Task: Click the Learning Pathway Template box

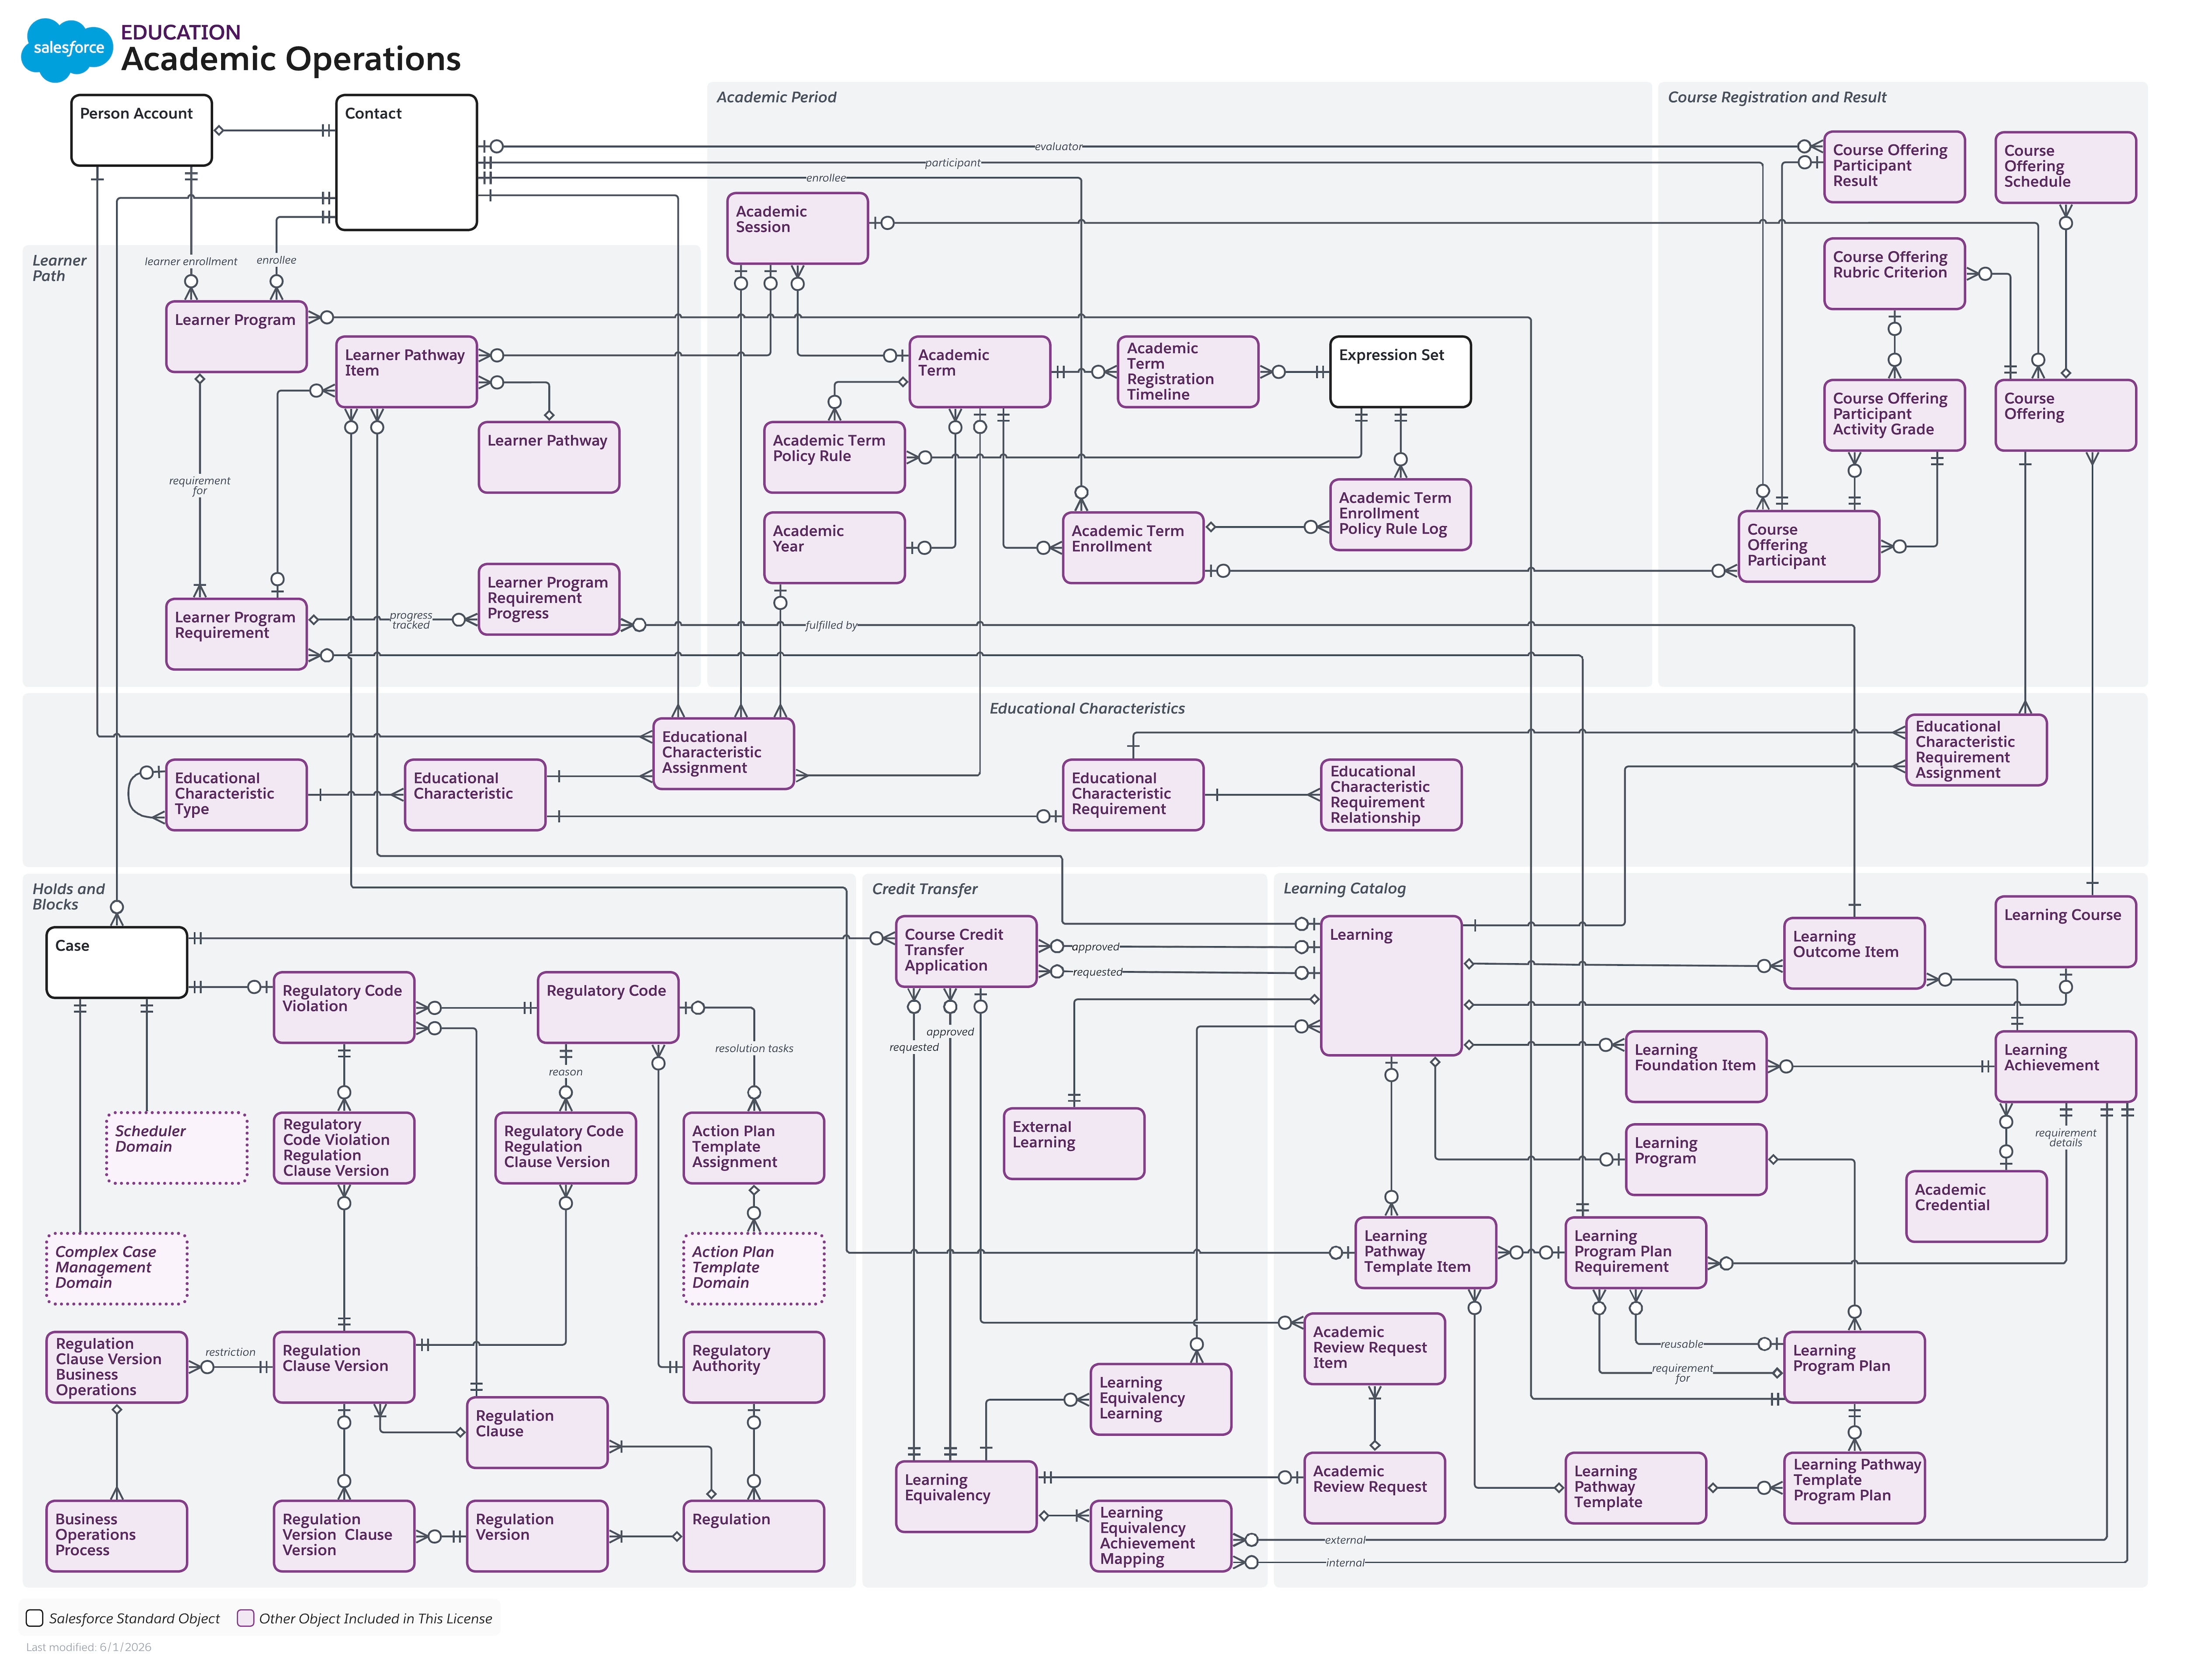Action: pos(1636,1488)
